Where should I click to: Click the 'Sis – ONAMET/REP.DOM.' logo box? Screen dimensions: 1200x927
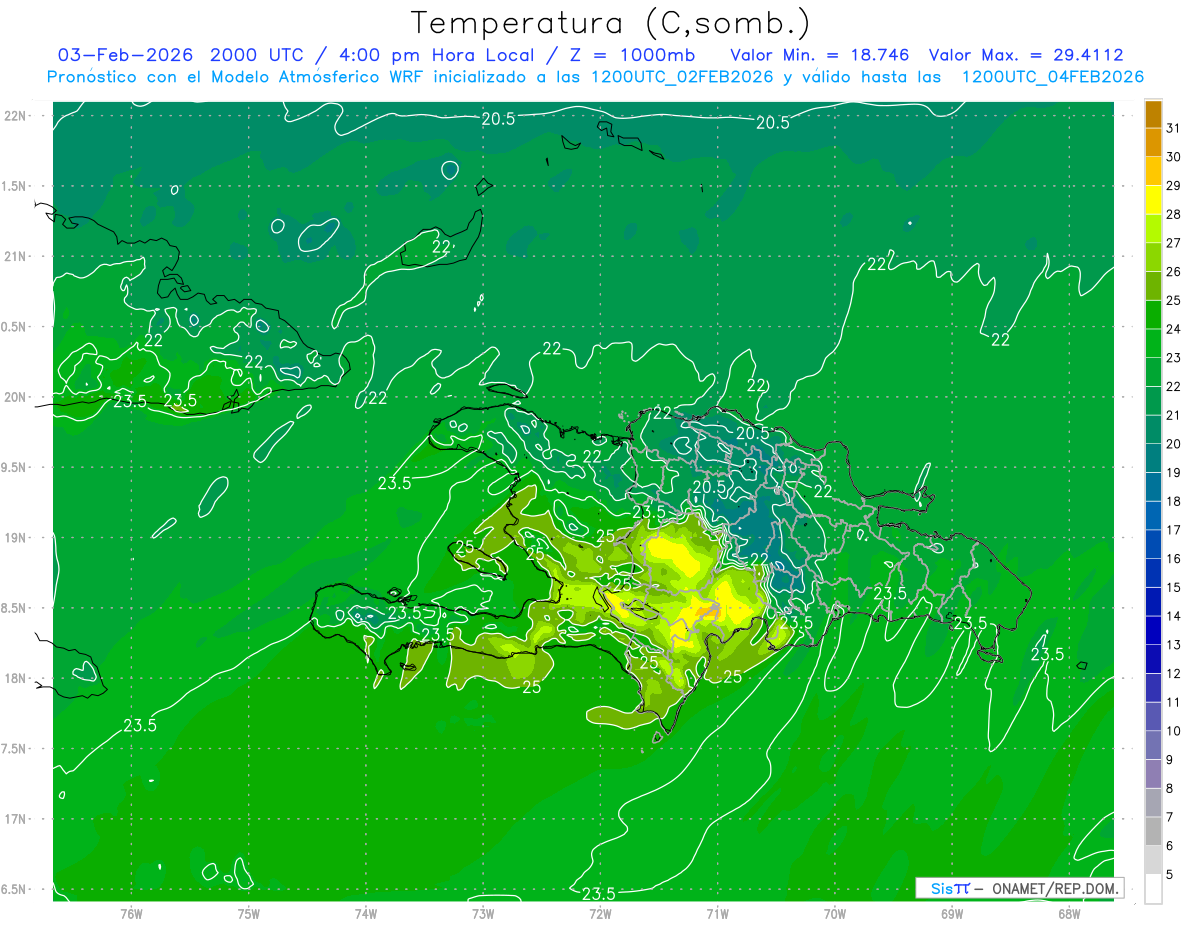point(1019,888)
